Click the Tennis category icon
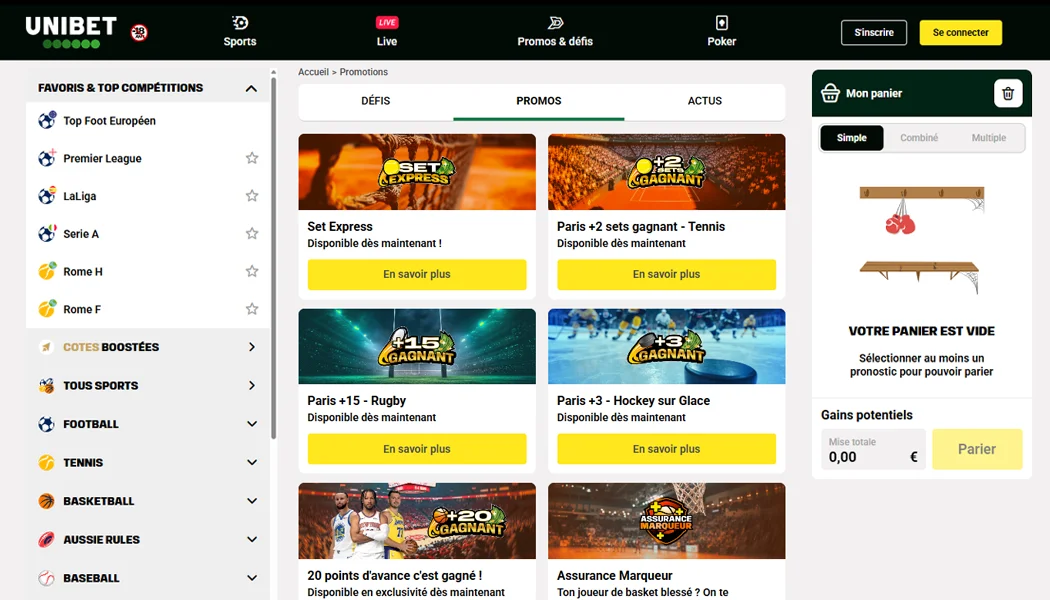 (x=46, y=463)
